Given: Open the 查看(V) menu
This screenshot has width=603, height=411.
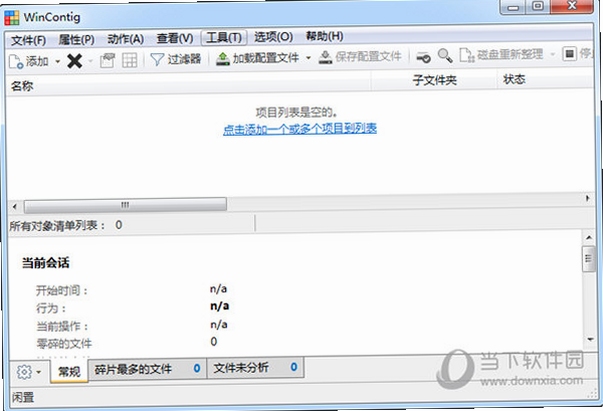Looking at the screenshot, I should pyautogui.click(x=175, y=38).
